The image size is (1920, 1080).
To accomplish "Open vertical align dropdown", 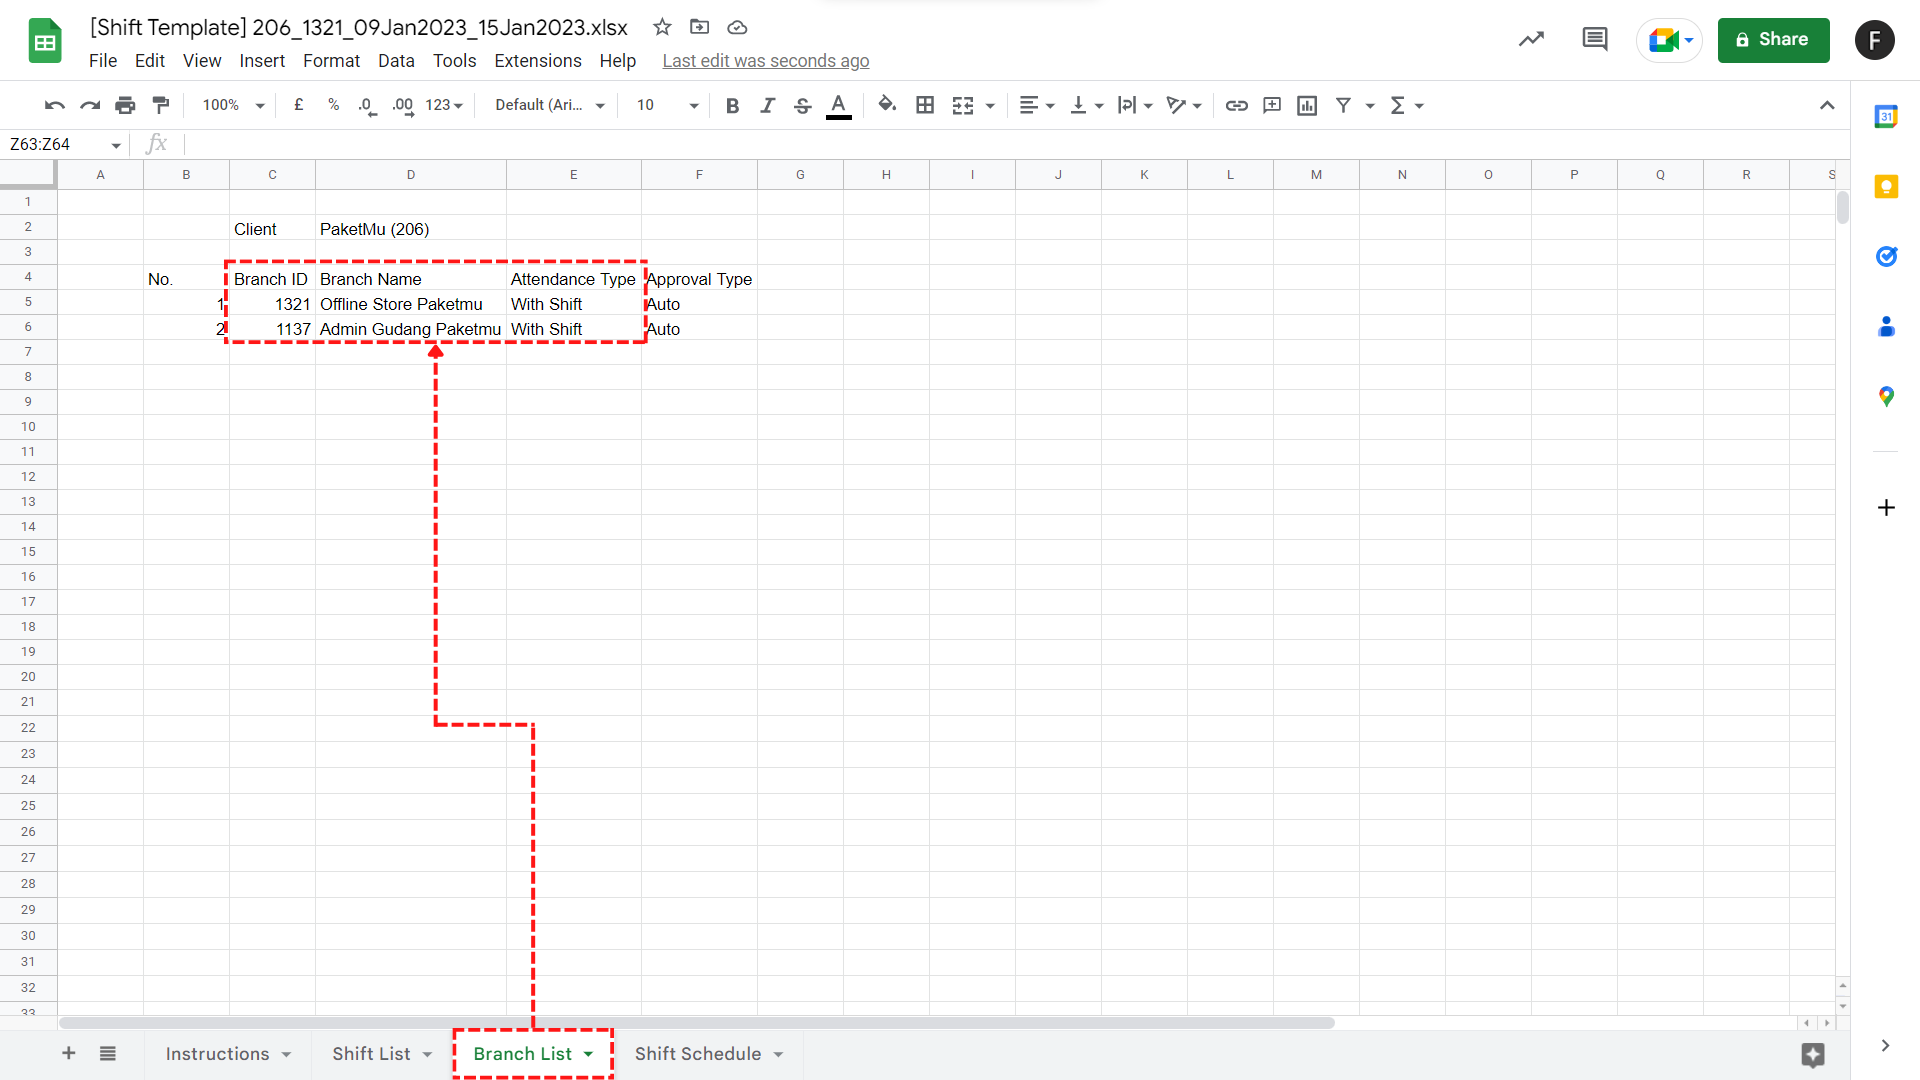I will click(x=1086, y=105).
